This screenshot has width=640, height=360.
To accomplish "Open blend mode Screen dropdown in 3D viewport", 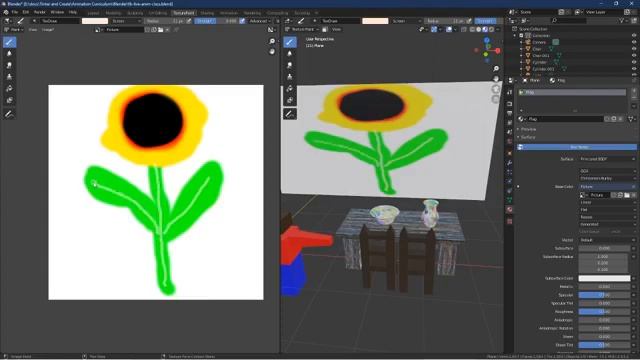I will 407,21.
